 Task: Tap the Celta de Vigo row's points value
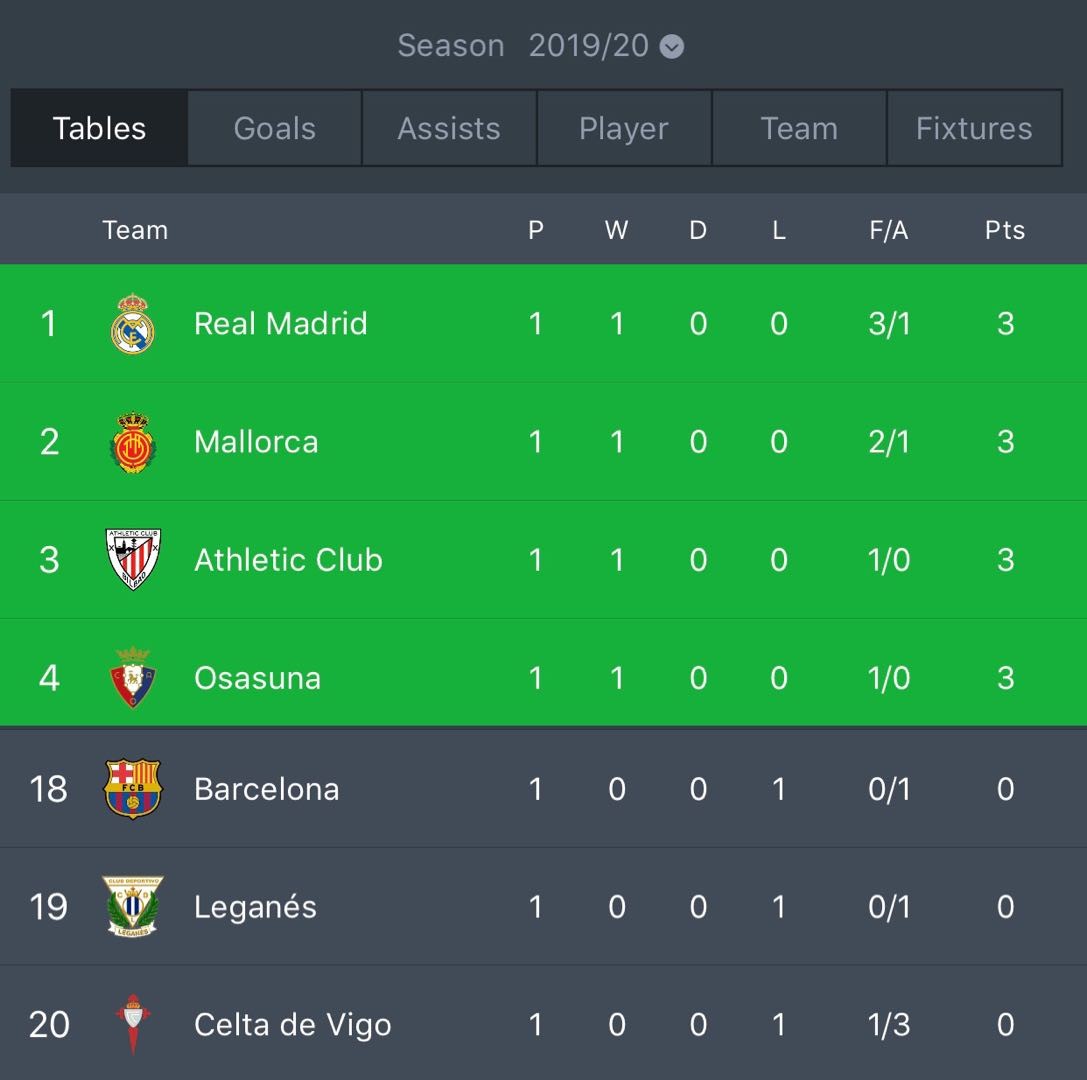pyautogui.click(x=1006, y=1025)
